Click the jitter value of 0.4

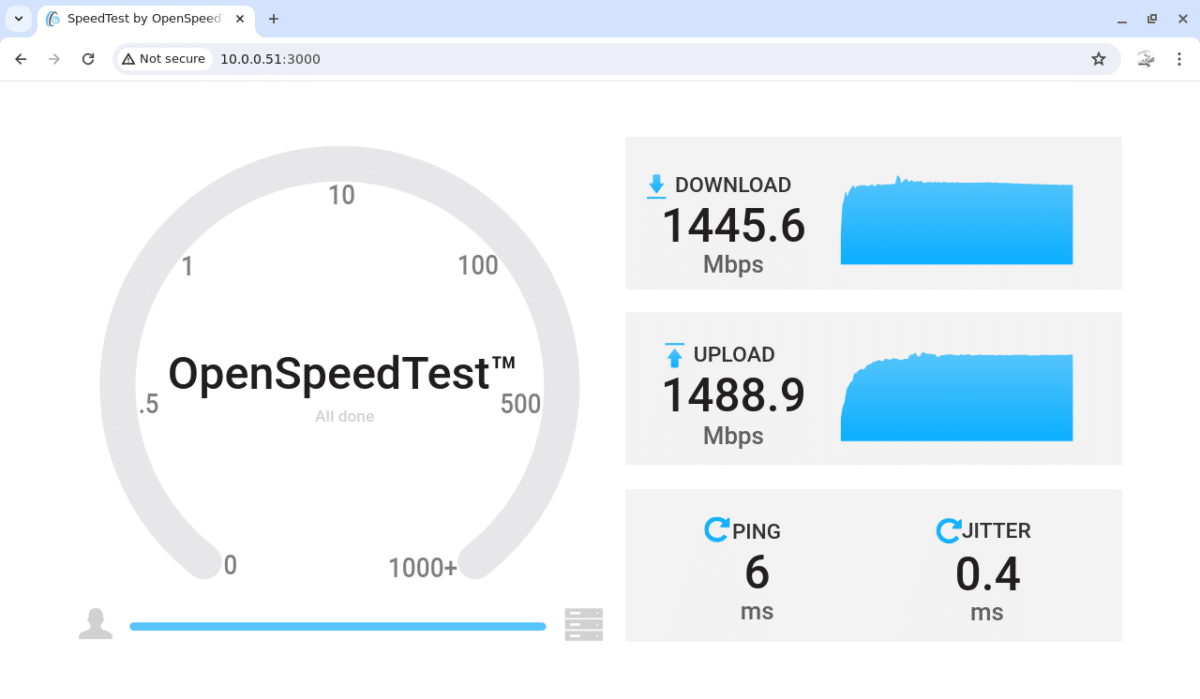987,574
